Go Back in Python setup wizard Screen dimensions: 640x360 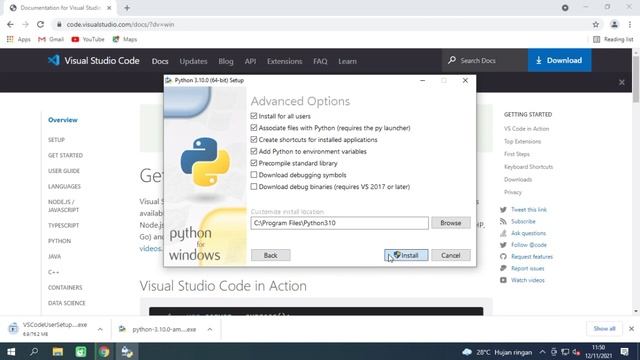tap(271, 256)
